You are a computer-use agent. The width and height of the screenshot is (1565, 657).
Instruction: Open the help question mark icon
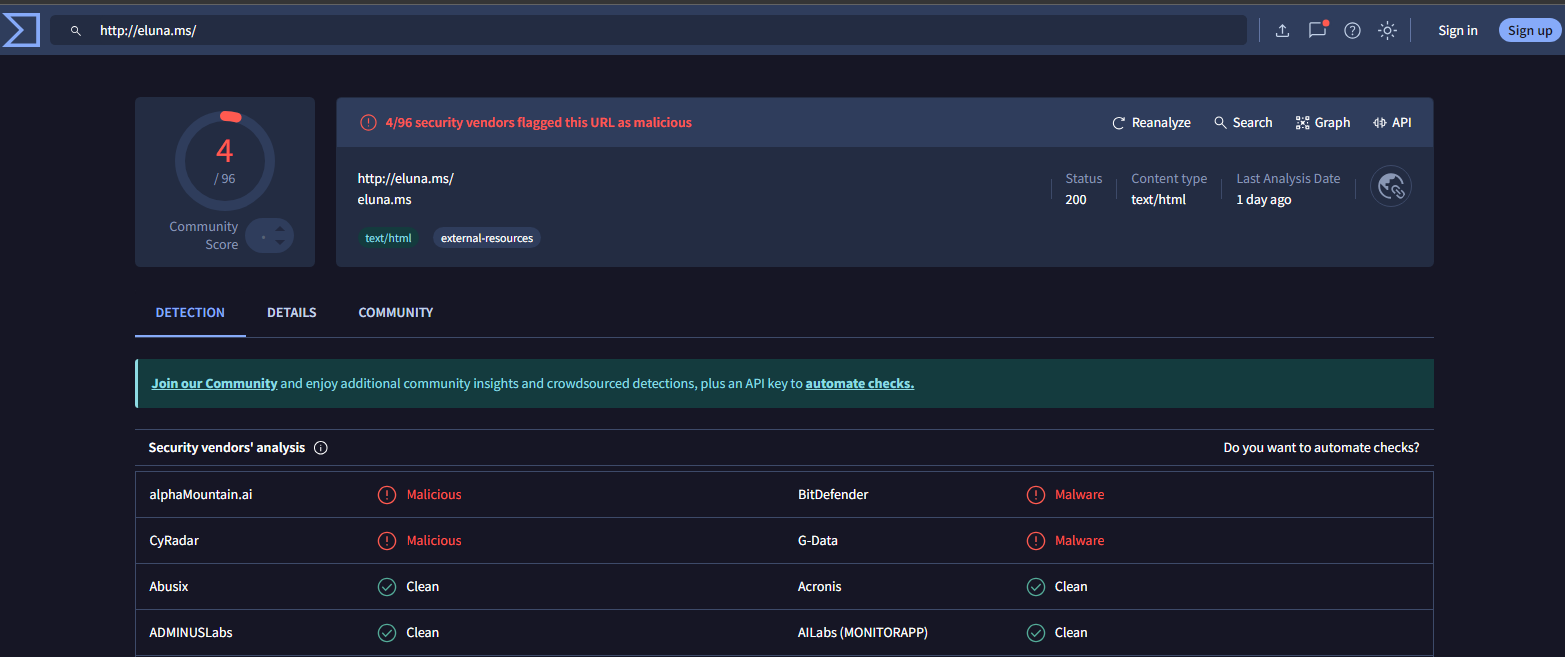click(x=1352, y=31)
